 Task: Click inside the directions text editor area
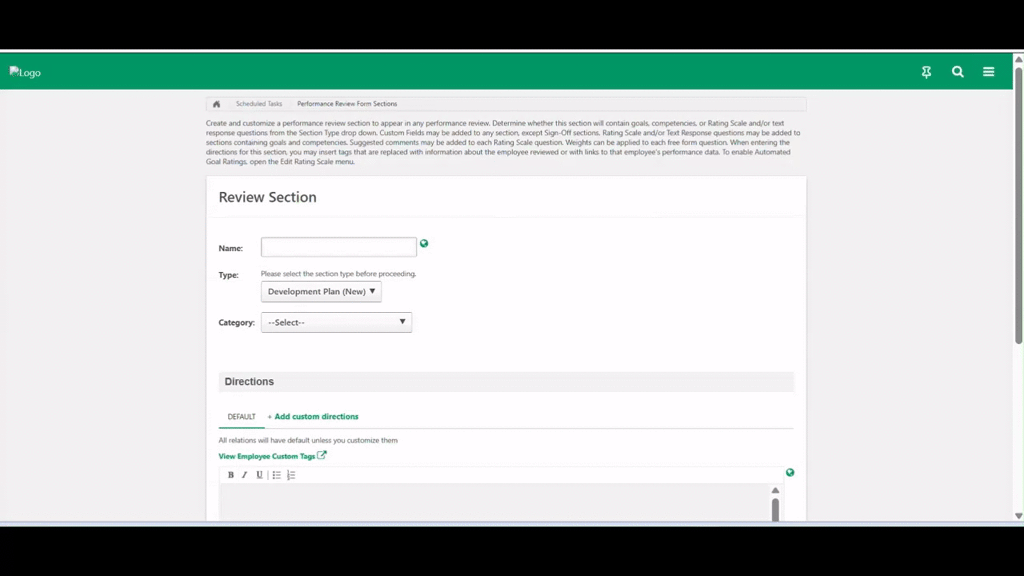pyautogui.click(x=494, y=502)
